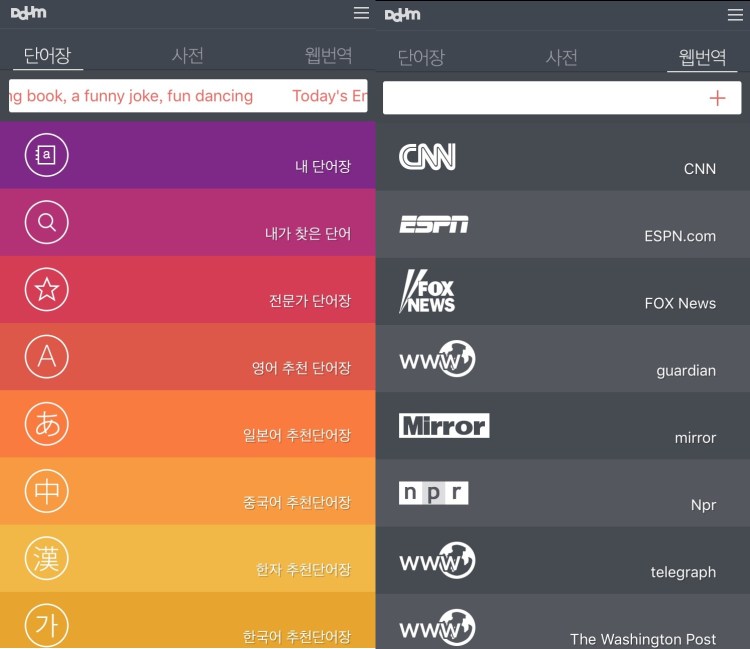Viewport: 750px width, 649px height.
Task: Tap the ESPN logo
Action: [434, 224]
